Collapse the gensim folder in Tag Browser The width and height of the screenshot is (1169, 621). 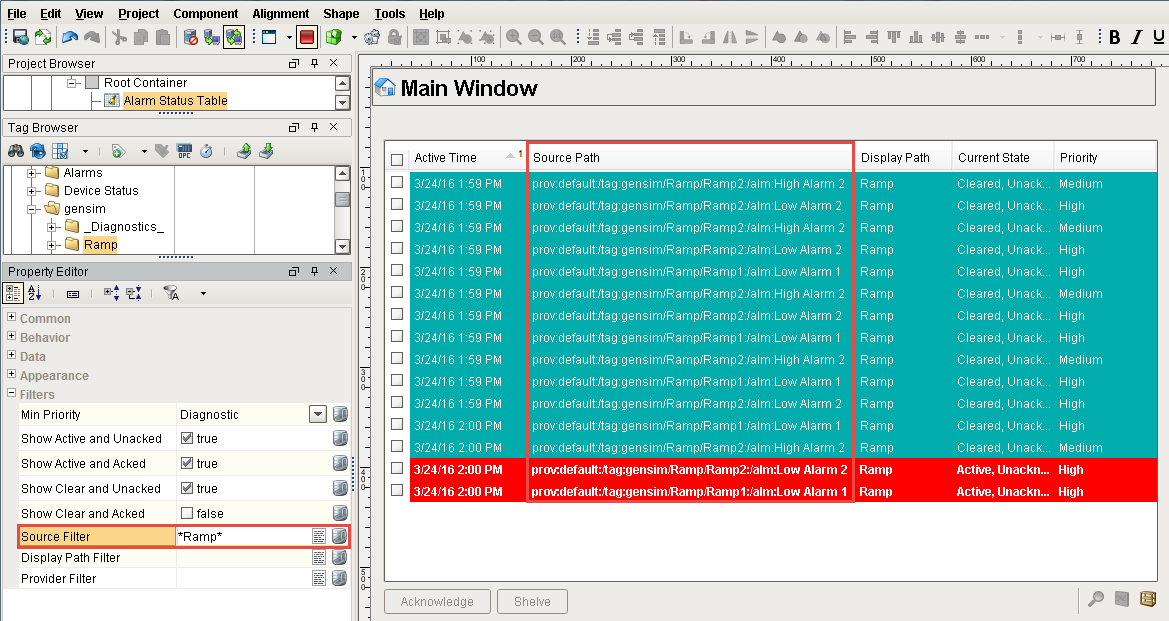(33, 208)
